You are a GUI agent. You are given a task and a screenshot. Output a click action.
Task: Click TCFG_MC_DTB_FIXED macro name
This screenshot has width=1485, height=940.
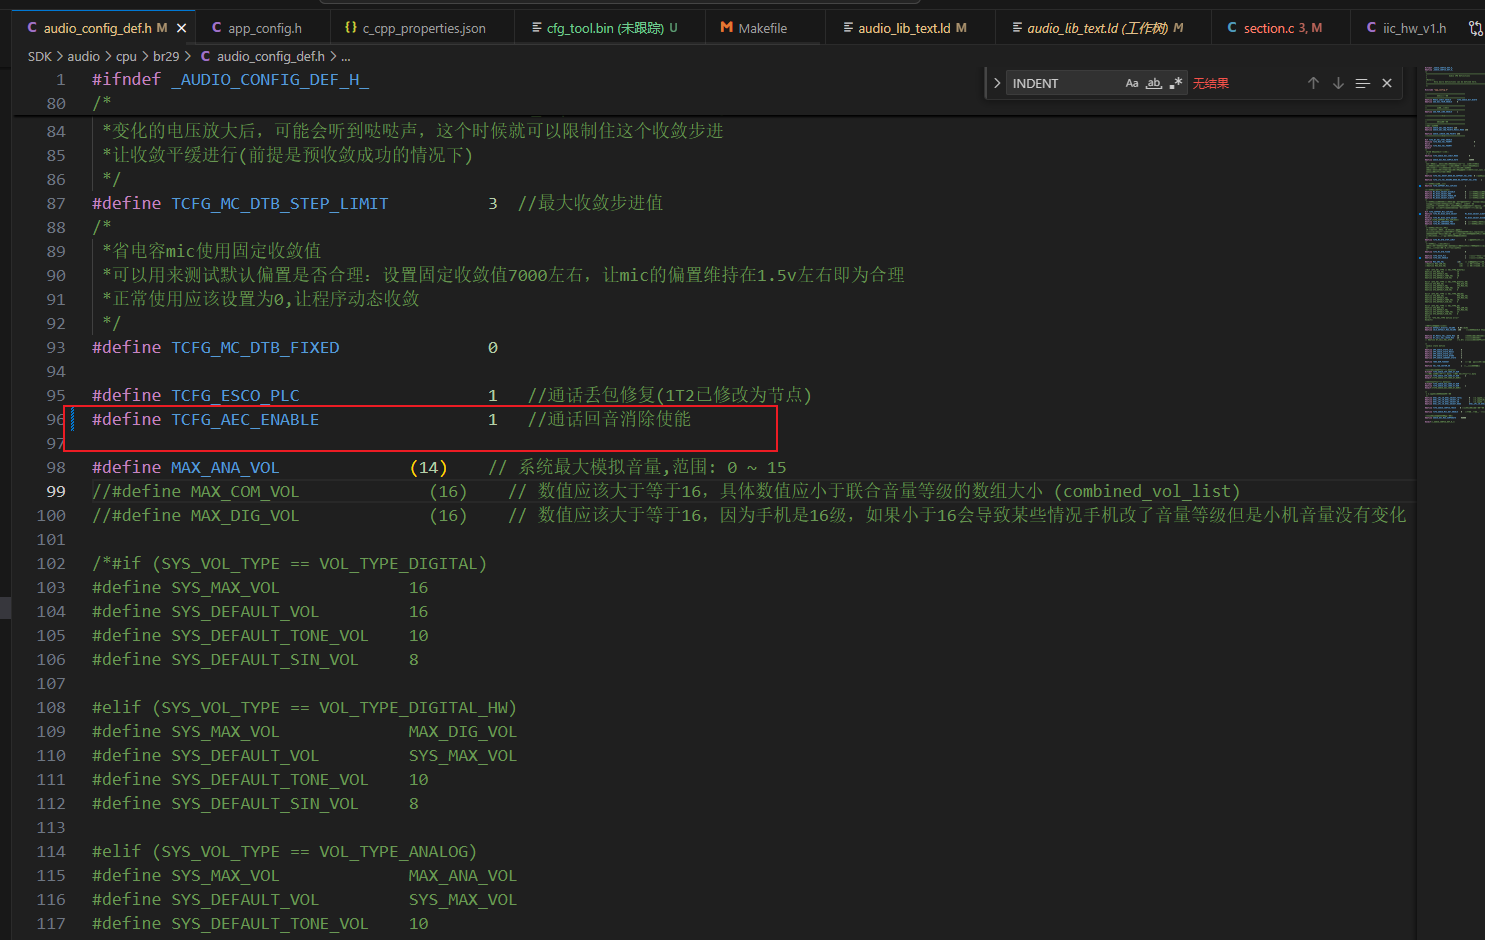point(255,347)
